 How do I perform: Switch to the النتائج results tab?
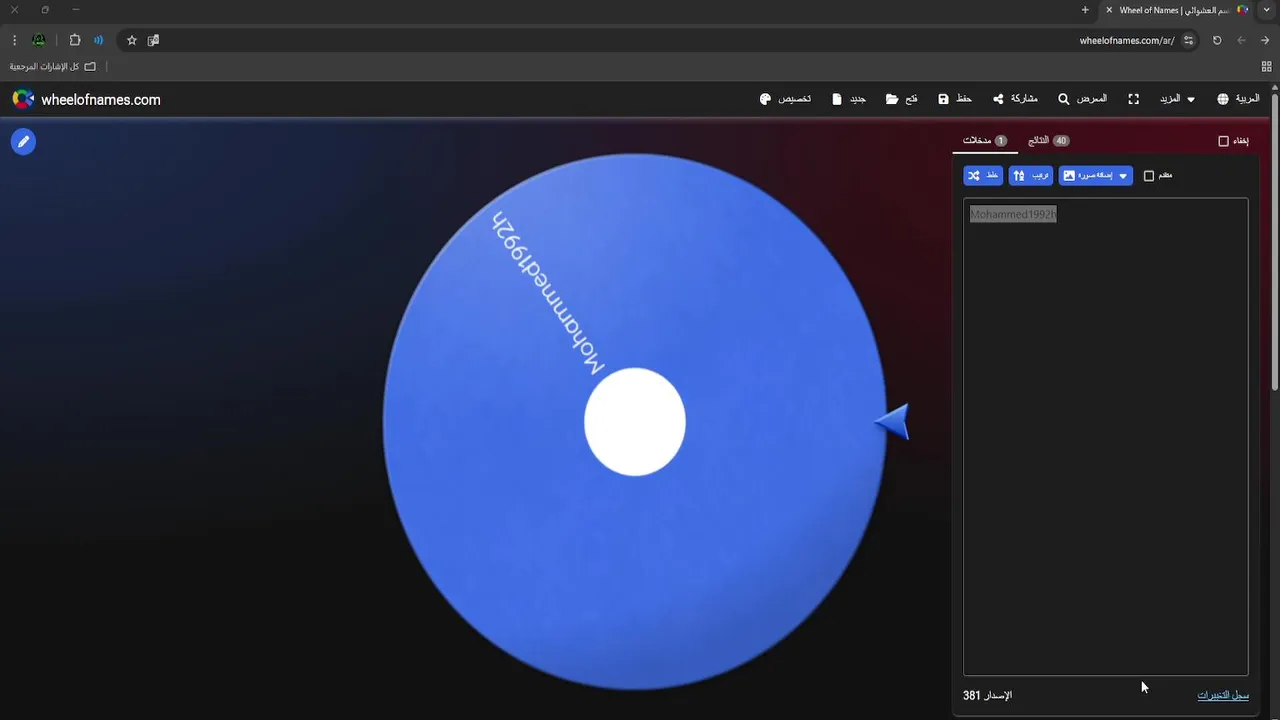tap(1048, 141)
